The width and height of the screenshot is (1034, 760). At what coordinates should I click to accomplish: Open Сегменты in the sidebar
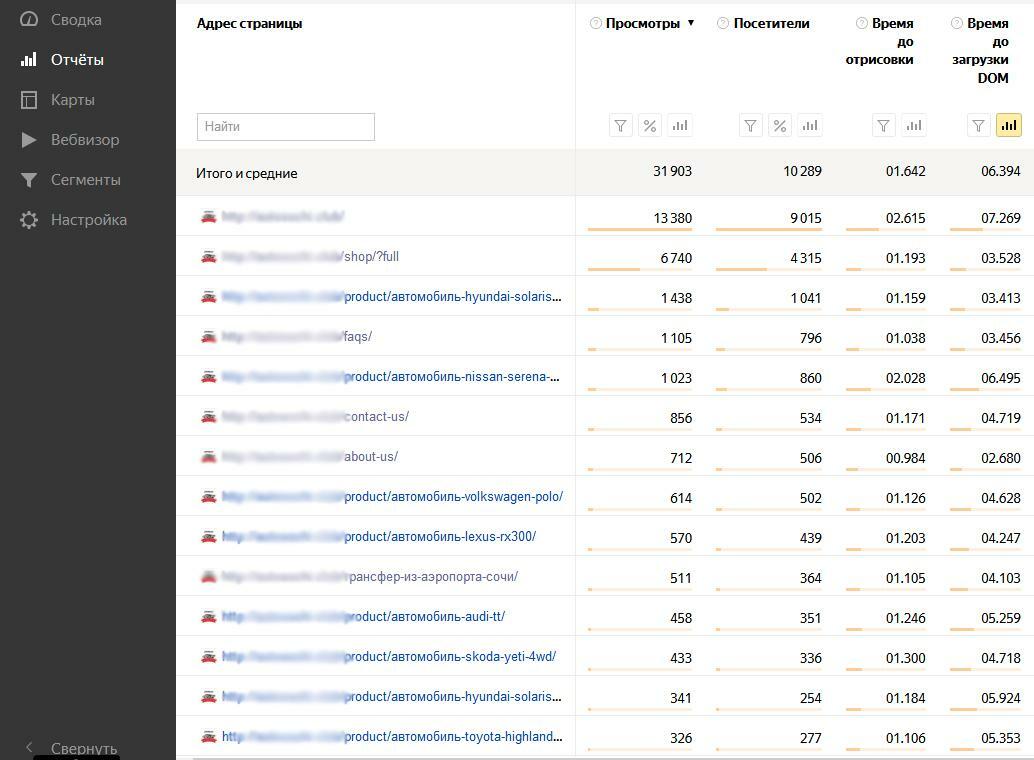85,180
